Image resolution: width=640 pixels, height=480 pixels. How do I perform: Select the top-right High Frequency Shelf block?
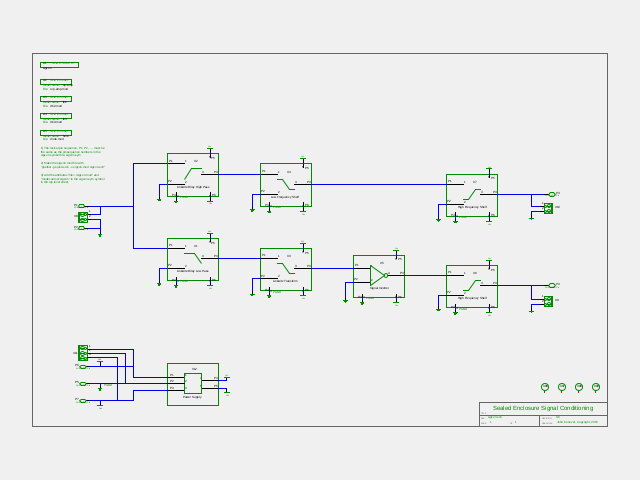[472, 196]
